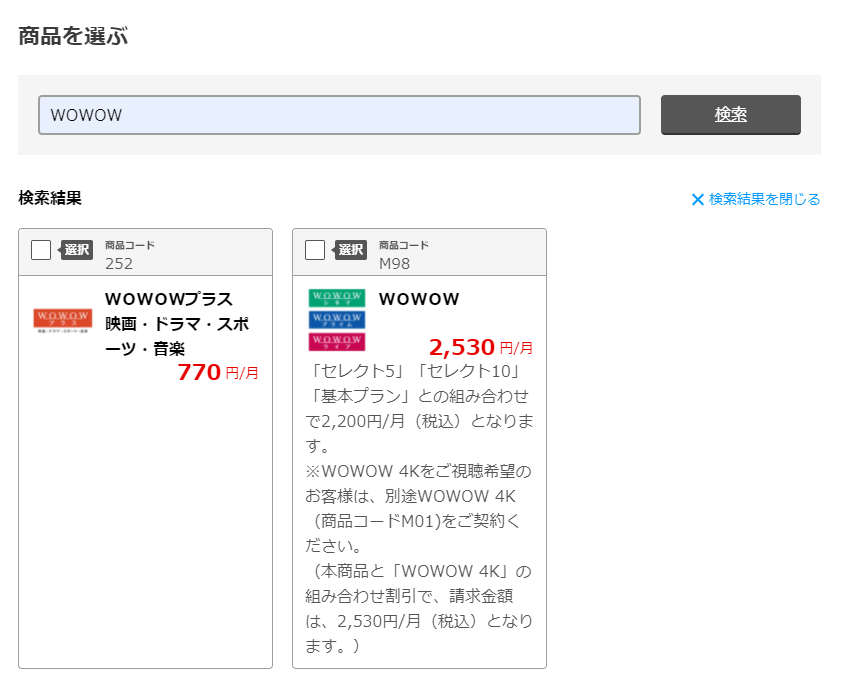
Task: Click the セレクト5 セレクト10 description text
Action: 419,408
